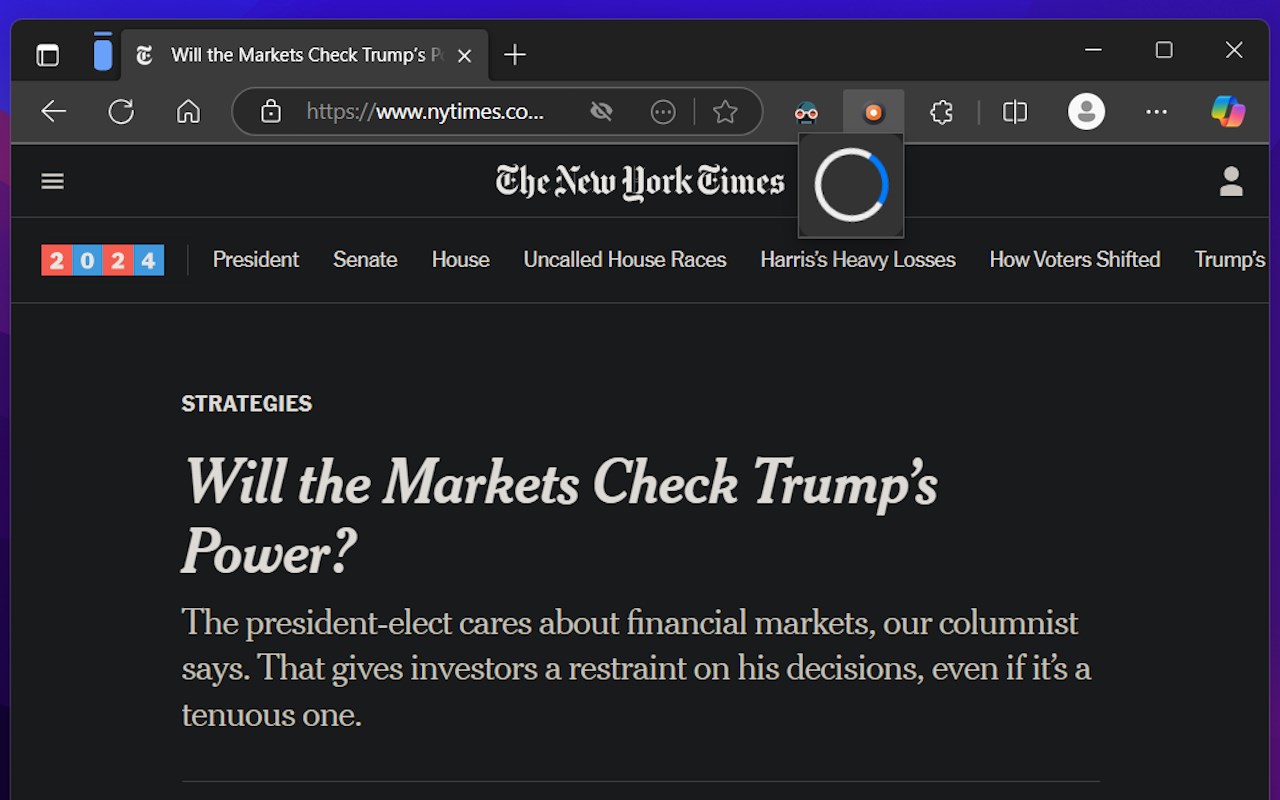Click the address bar URL field
The image size is (1280, 800).
pyautogui.click(x=425, y=112)
